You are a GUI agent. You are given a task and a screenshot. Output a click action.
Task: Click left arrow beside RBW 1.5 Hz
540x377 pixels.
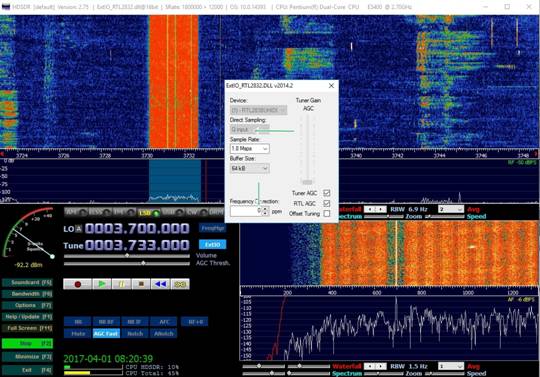coord(370,366)
